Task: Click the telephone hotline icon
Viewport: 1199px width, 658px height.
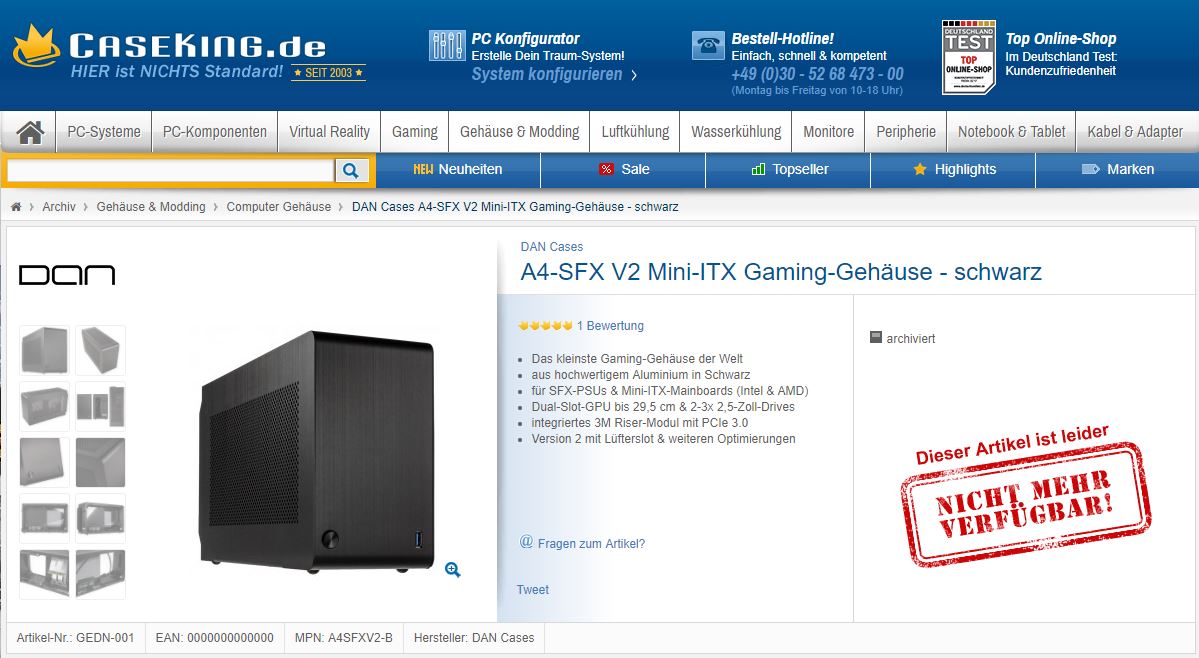Action: (708, 46)
